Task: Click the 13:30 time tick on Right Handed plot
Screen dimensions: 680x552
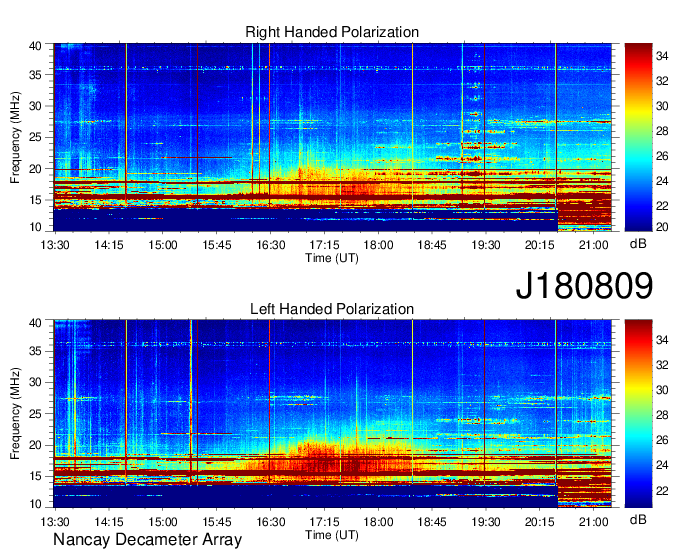Action: [x=55, y=245]
